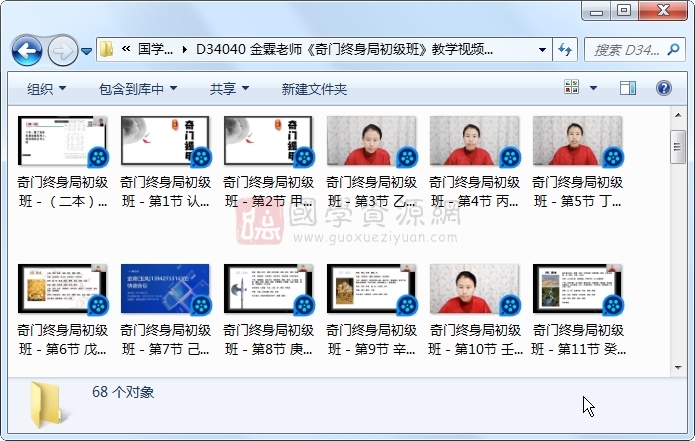Click D34040 金霖老师 folder breadcrumb
This screenshot has height=441, width=695.
pyautogui.click(x=344, y=49)
